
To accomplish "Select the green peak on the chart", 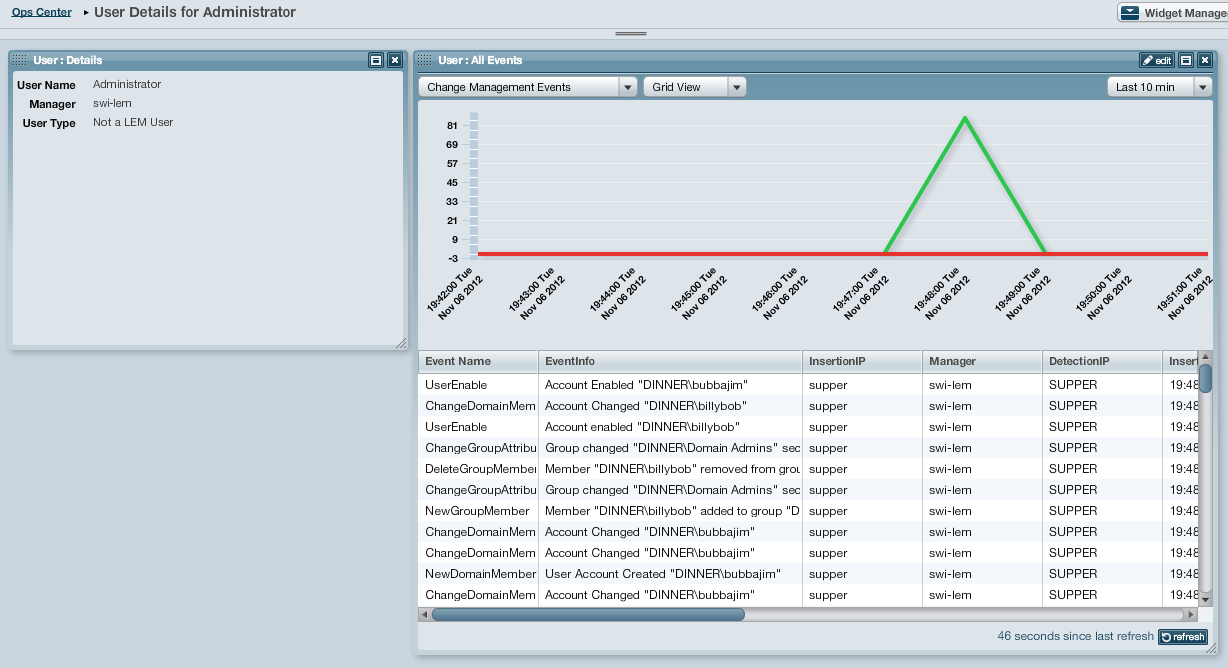I will 965,119.
